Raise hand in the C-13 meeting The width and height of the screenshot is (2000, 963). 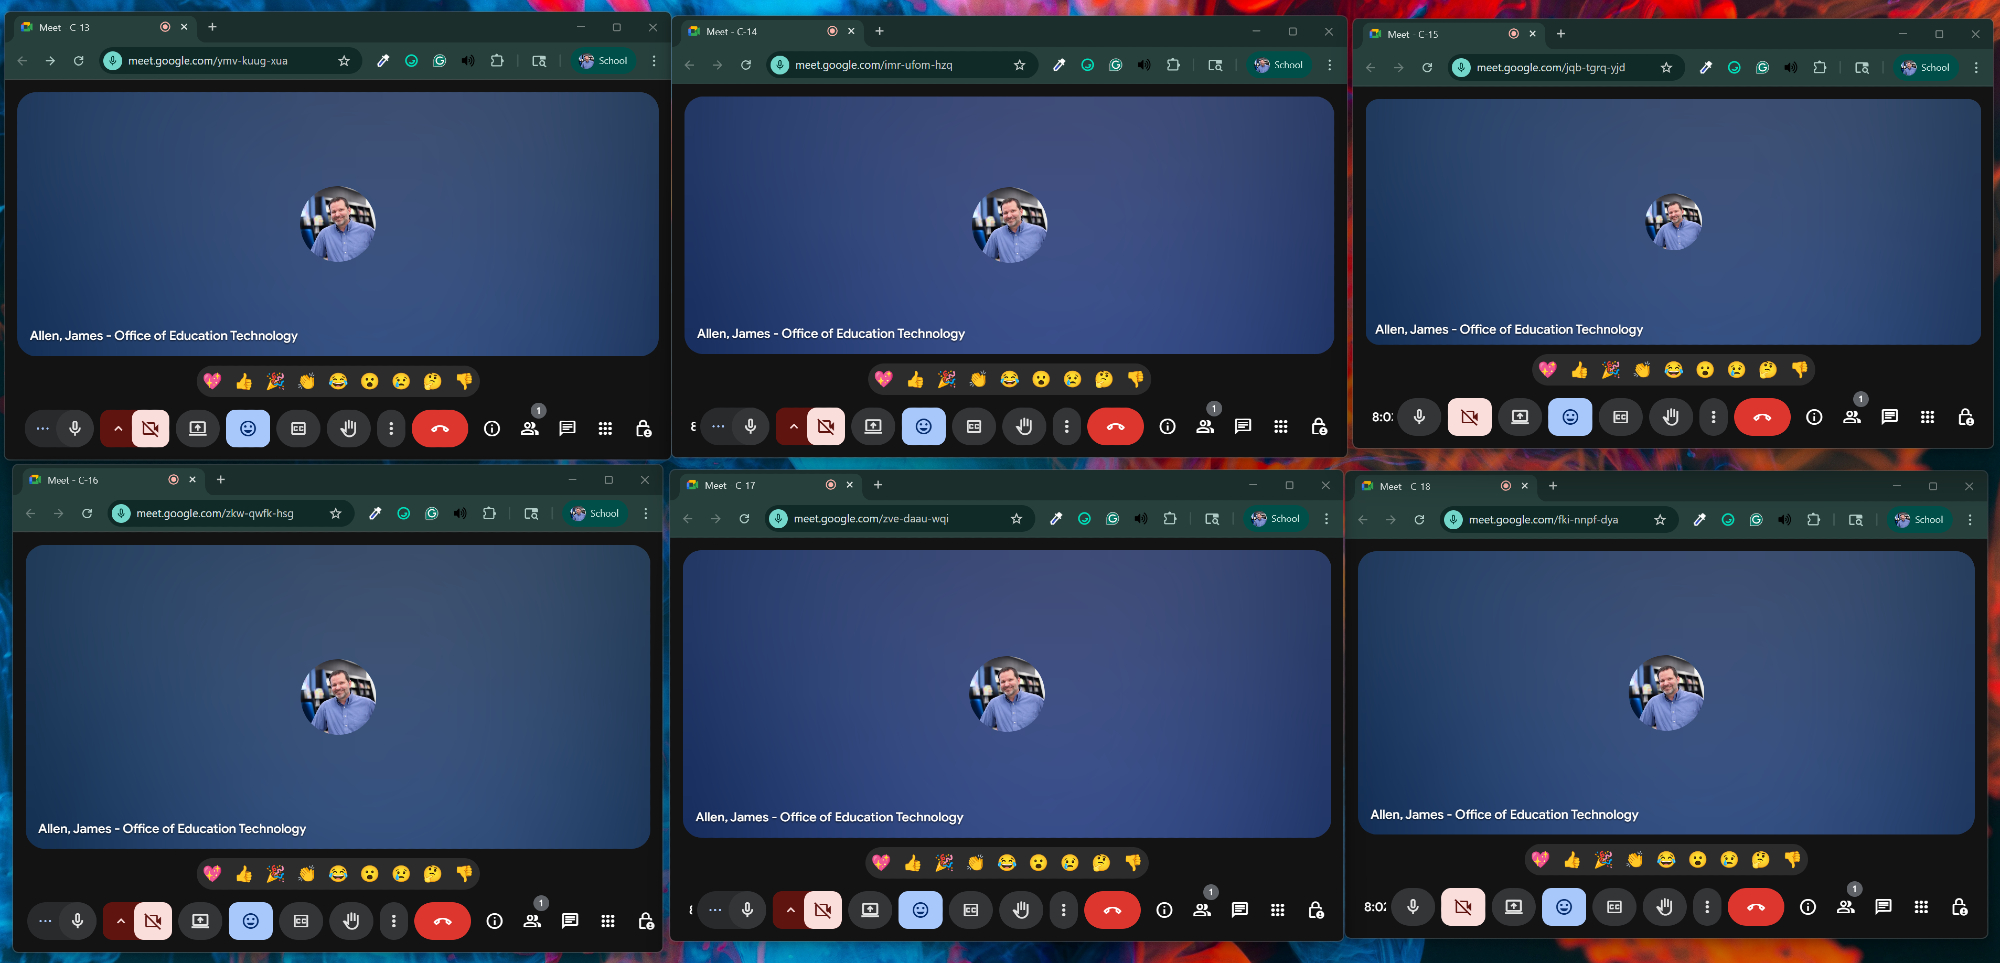pos(348,429)
